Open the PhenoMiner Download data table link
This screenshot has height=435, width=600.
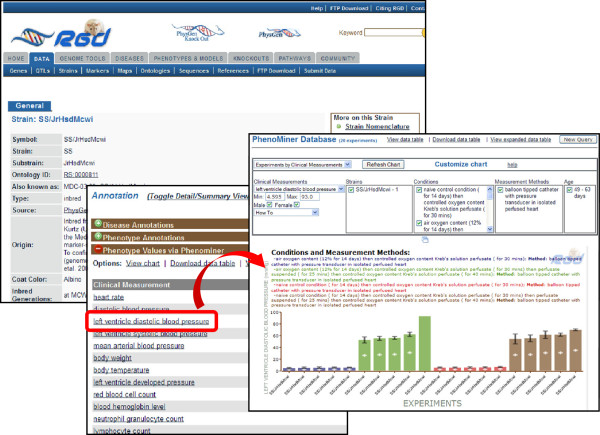point(456,140)
